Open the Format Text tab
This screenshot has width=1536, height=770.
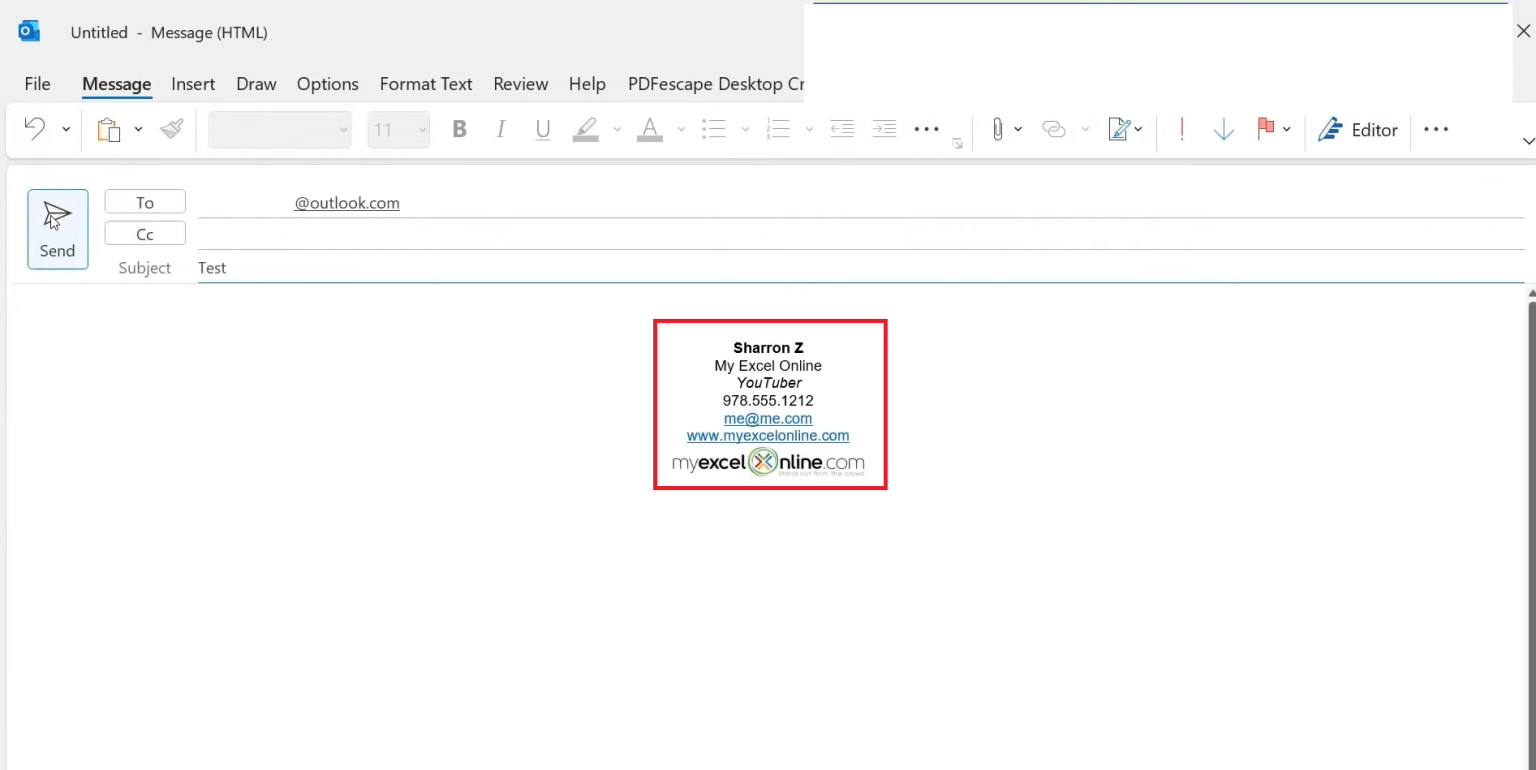426,84
